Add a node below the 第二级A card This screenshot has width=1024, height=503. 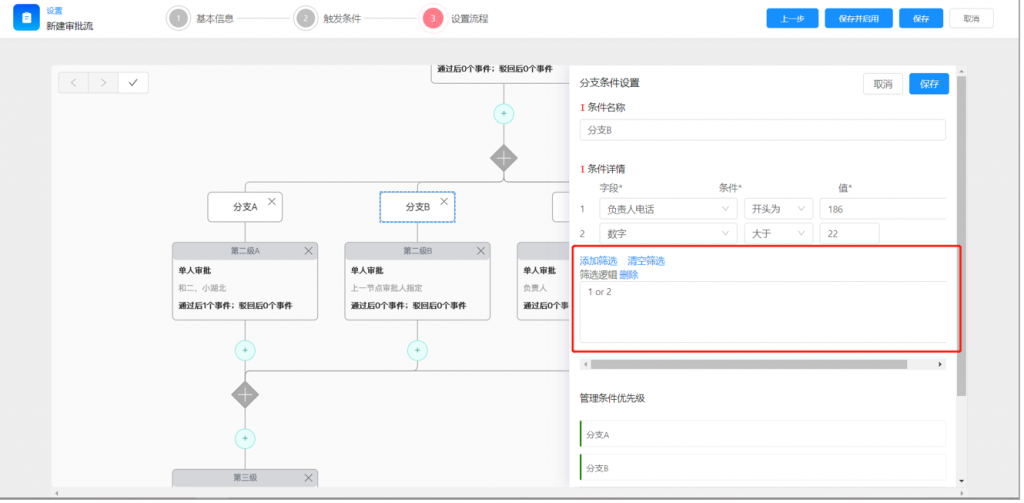click(245, 351)
